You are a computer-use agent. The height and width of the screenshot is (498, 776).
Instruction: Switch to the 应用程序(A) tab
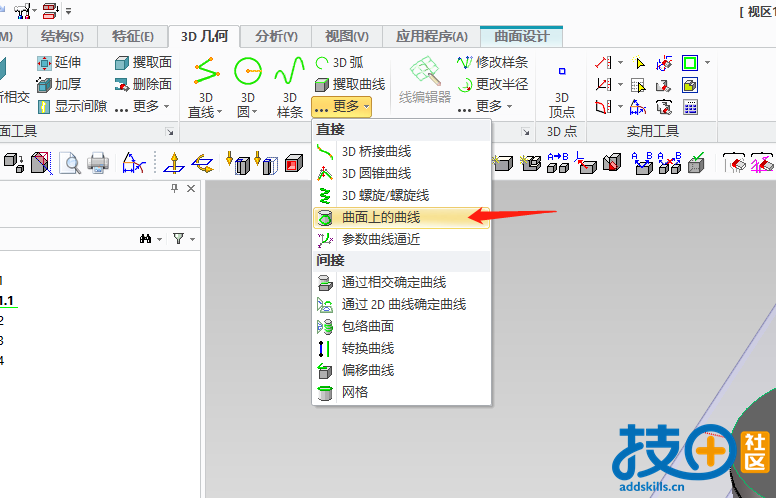(x=432, y=37)
